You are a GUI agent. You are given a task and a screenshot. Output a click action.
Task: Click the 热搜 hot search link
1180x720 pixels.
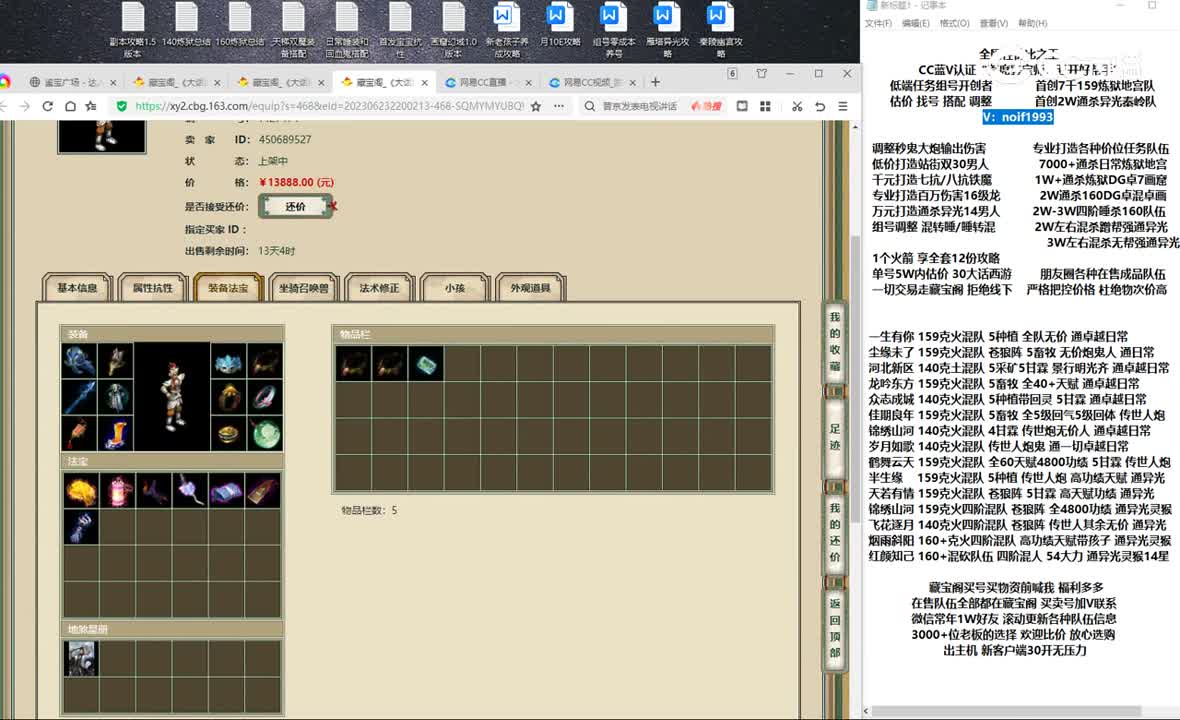[x=707, y=106]
